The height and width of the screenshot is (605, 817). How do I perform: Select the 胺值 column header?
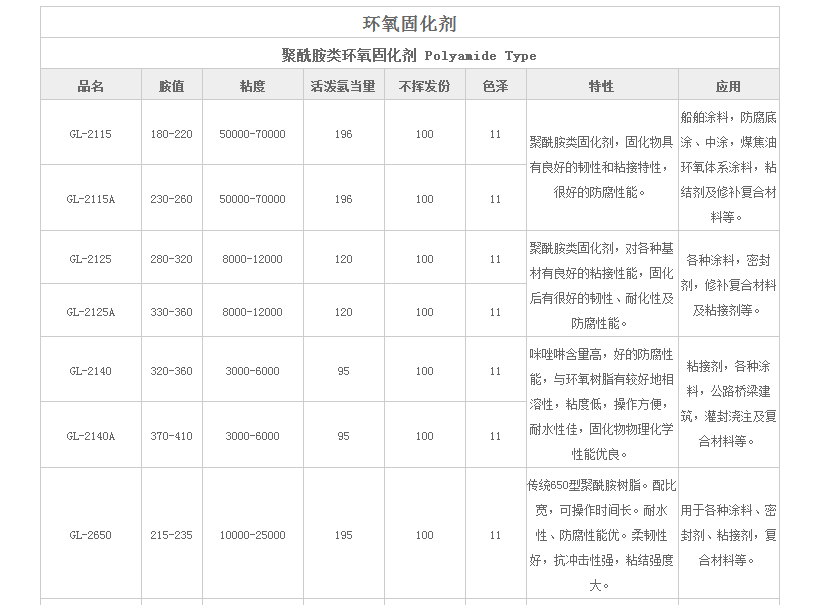pos(171,86)
